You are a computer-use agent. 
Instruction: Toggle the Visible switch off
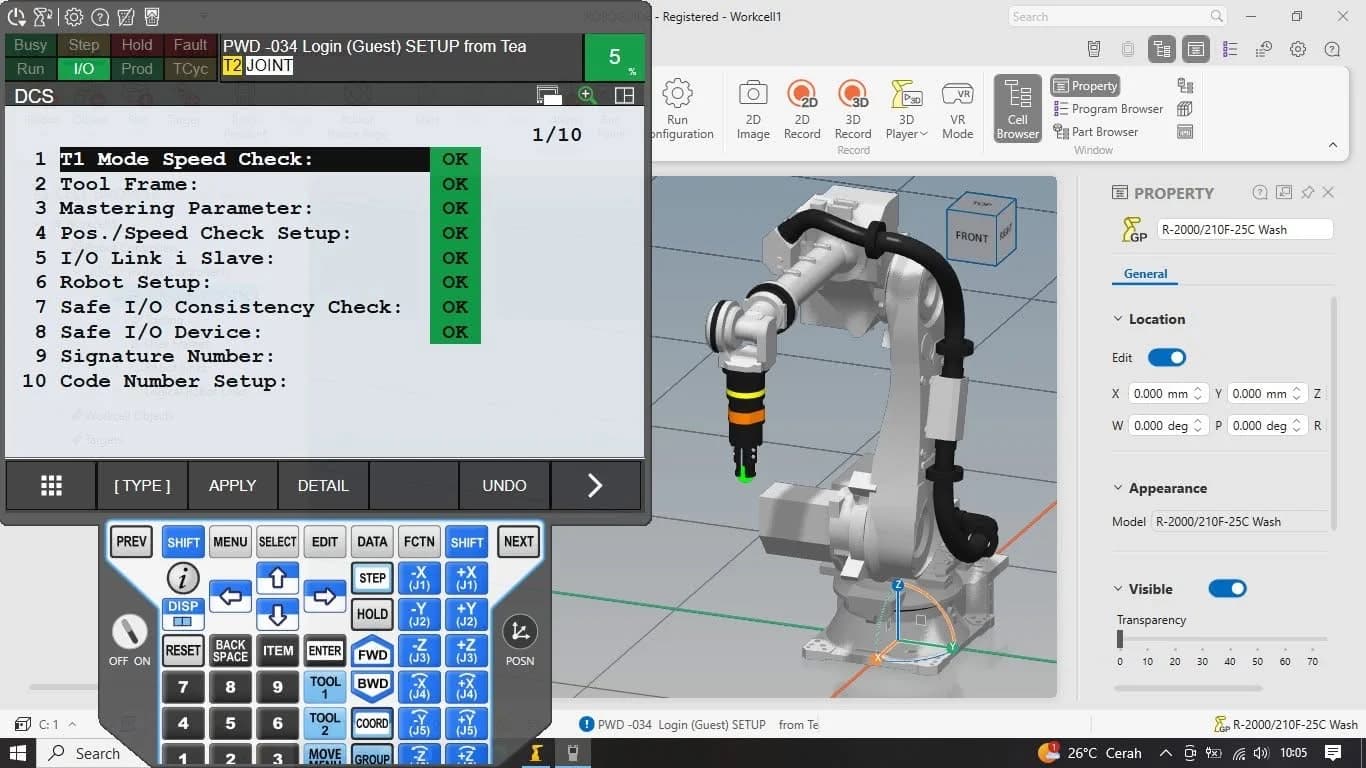coord(1227,589)
